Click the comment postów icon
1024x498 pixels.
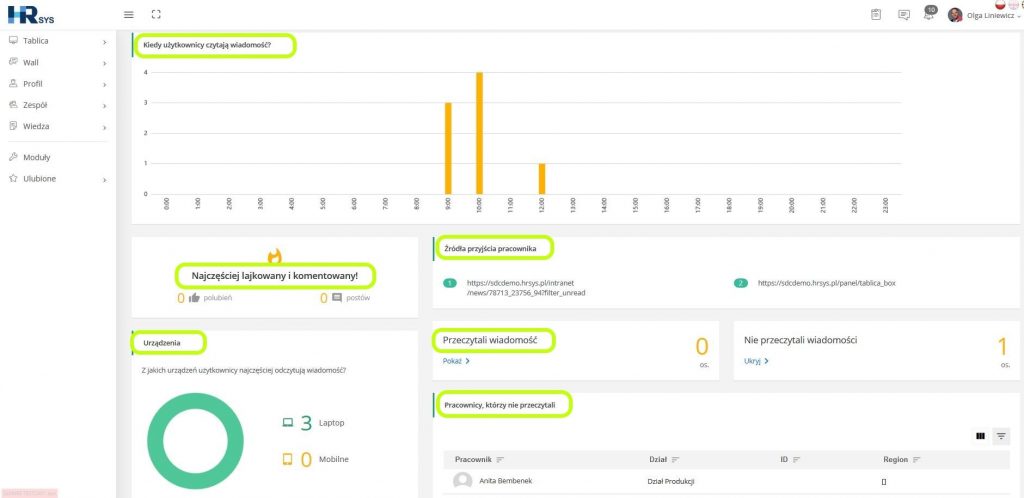click(x=337, y=298)
